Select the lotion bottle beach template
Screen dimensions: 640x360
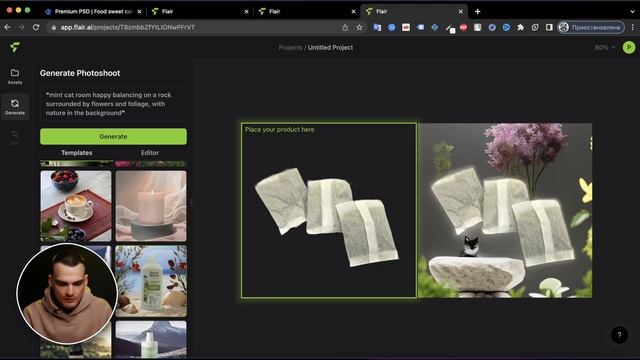click(x=151, y=281)
